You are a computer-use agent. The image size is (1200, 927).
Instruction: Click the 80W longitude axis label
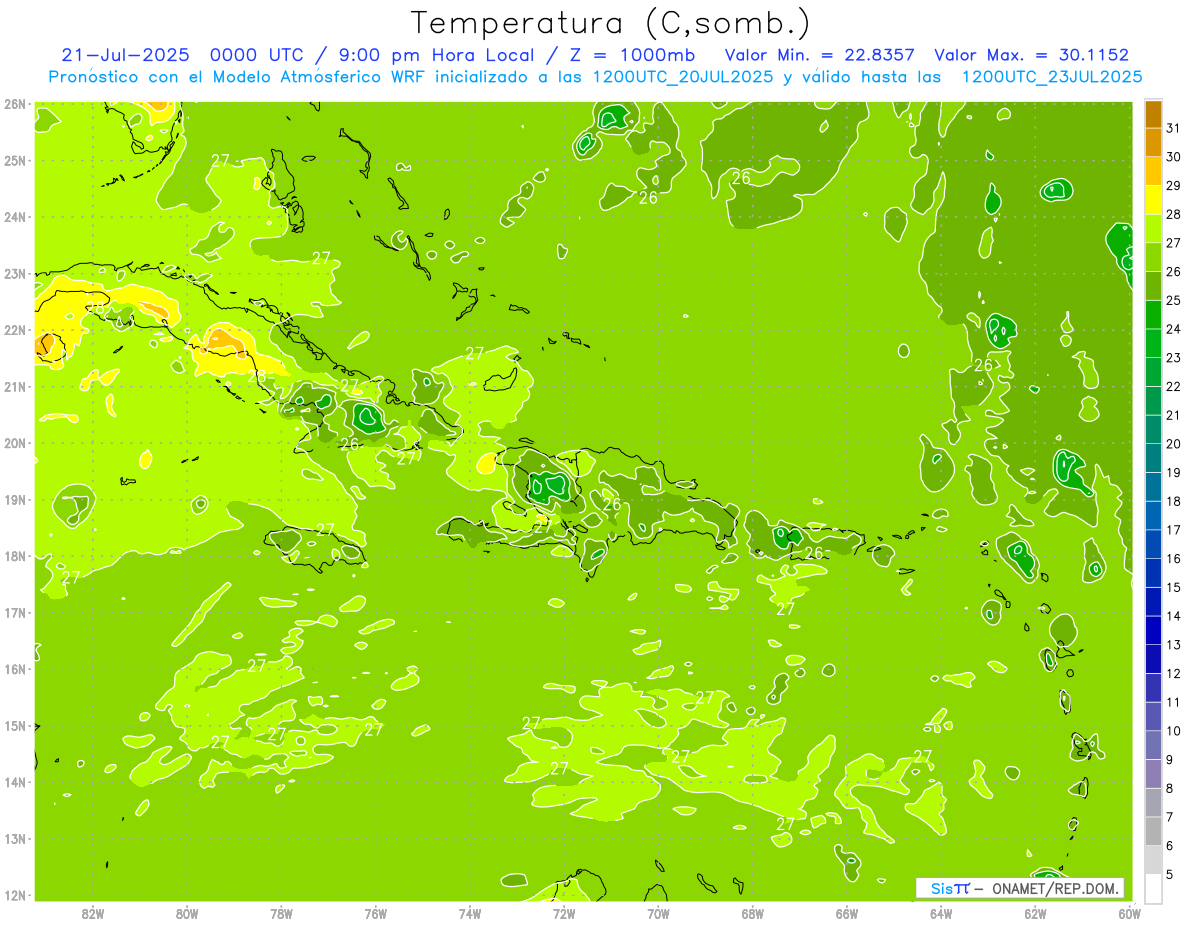[x=187, y=913]
